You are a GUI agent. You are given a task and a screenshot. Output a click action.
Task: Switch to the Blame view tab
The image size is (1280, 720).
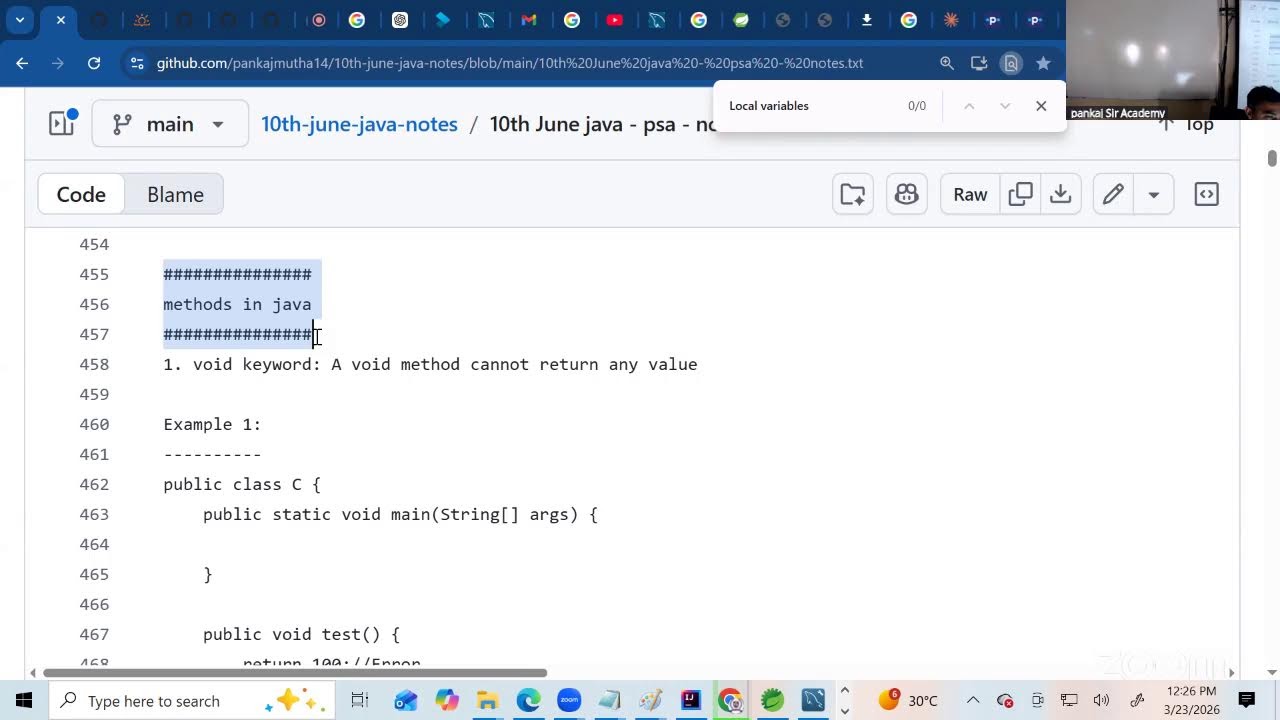tap(175, 194)
